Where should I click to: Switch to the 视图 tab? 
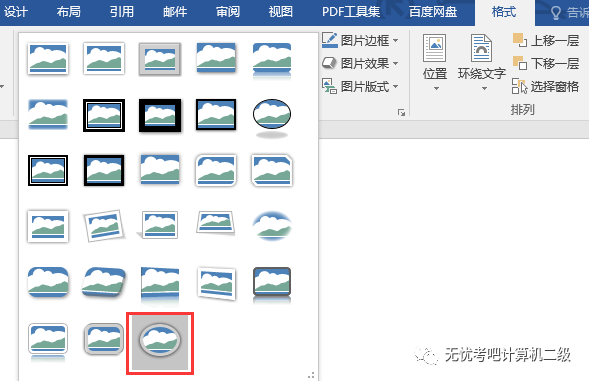[281, 12]
